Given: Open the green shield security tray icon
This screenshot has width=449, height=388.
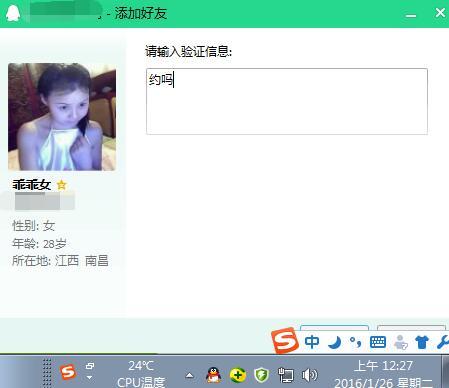Looking at the screenshot, I should tap(261, 375).
